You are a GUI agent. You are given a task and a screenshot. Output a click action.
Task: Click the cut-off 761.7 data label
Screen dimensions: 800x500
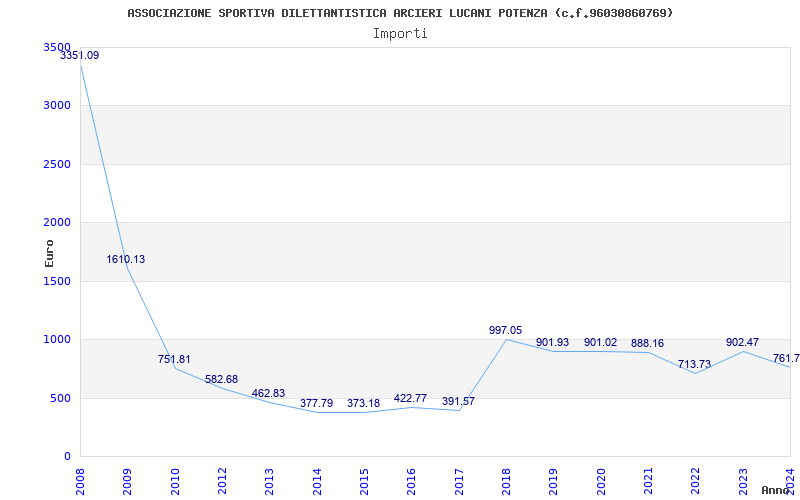point(786,358)
